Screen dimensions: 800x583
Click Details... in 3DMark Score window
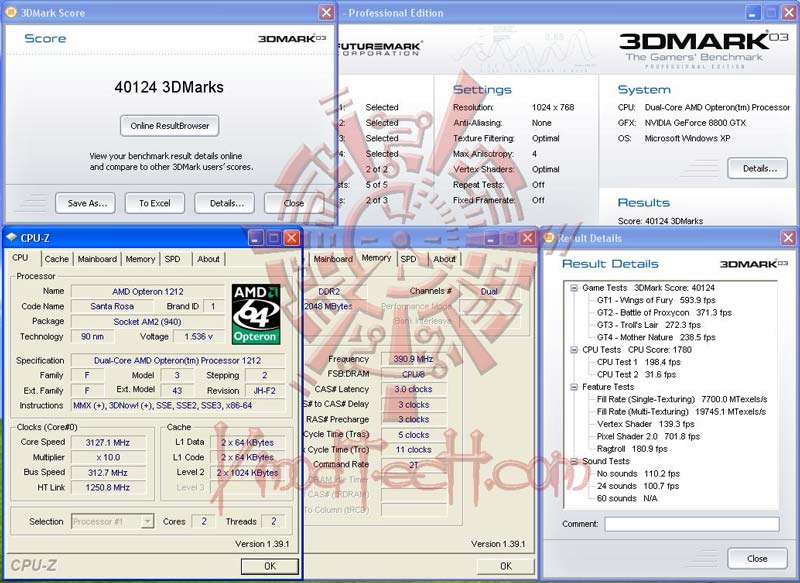point(225,203)
